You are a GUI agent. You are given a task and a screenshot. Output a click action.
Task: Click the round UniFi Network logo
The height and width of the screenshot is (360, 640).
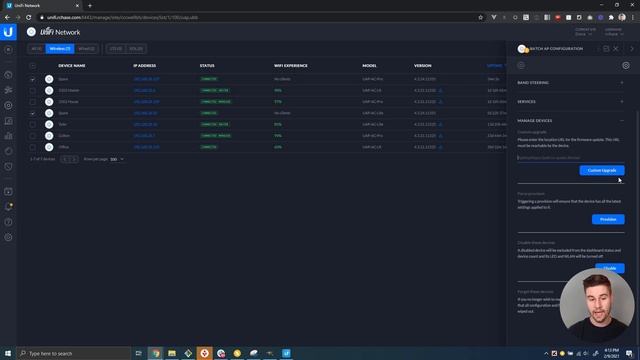pos(31,32)
